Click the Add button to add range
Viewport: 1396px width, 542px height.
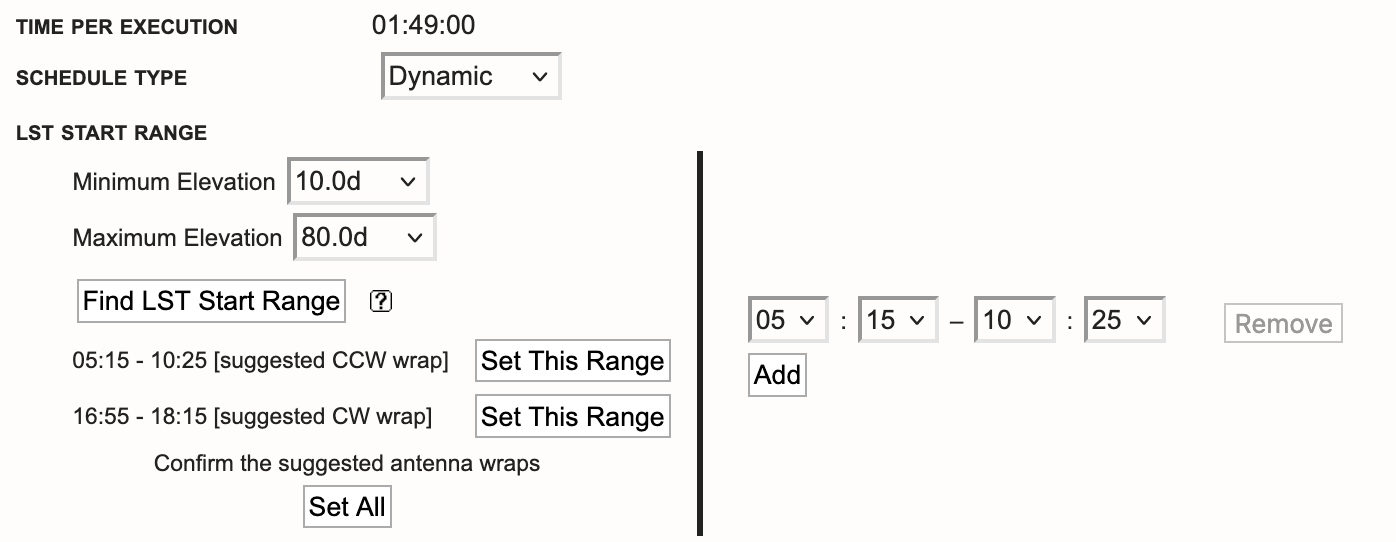(x=777, y=375)
